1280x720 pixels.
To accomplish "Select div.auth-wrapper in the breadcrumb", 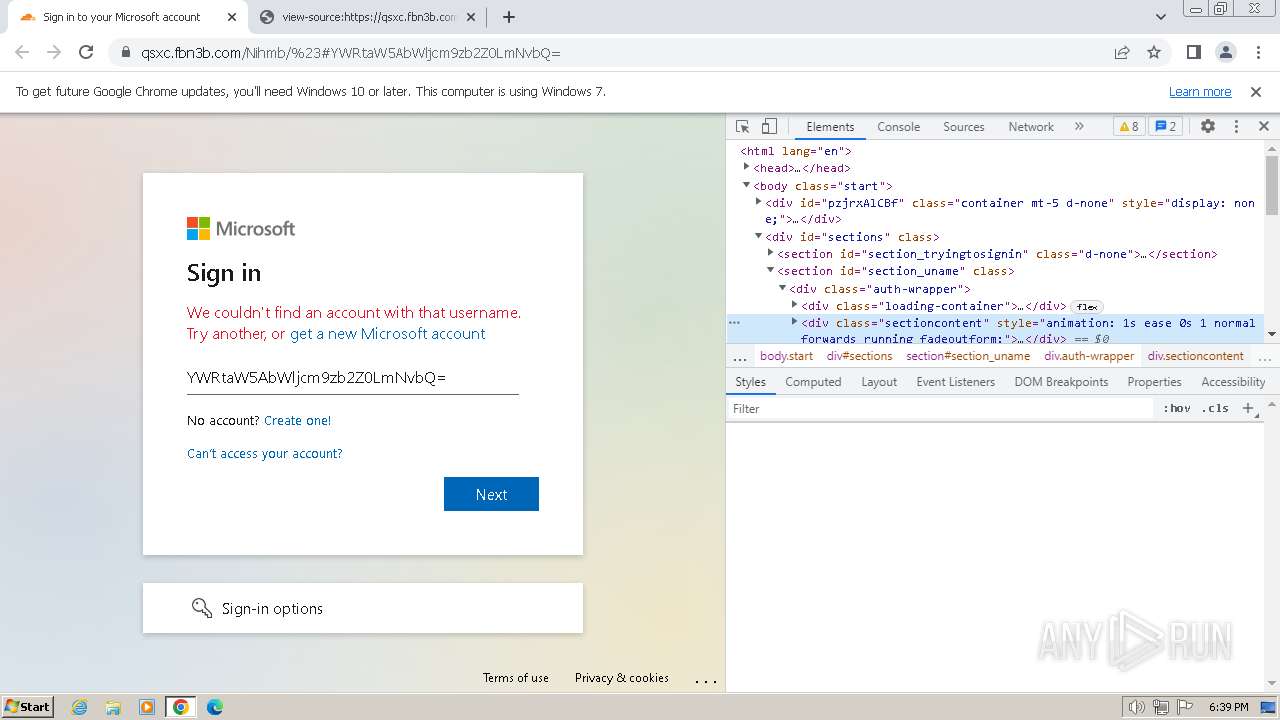I will (x=1089, y=356).
